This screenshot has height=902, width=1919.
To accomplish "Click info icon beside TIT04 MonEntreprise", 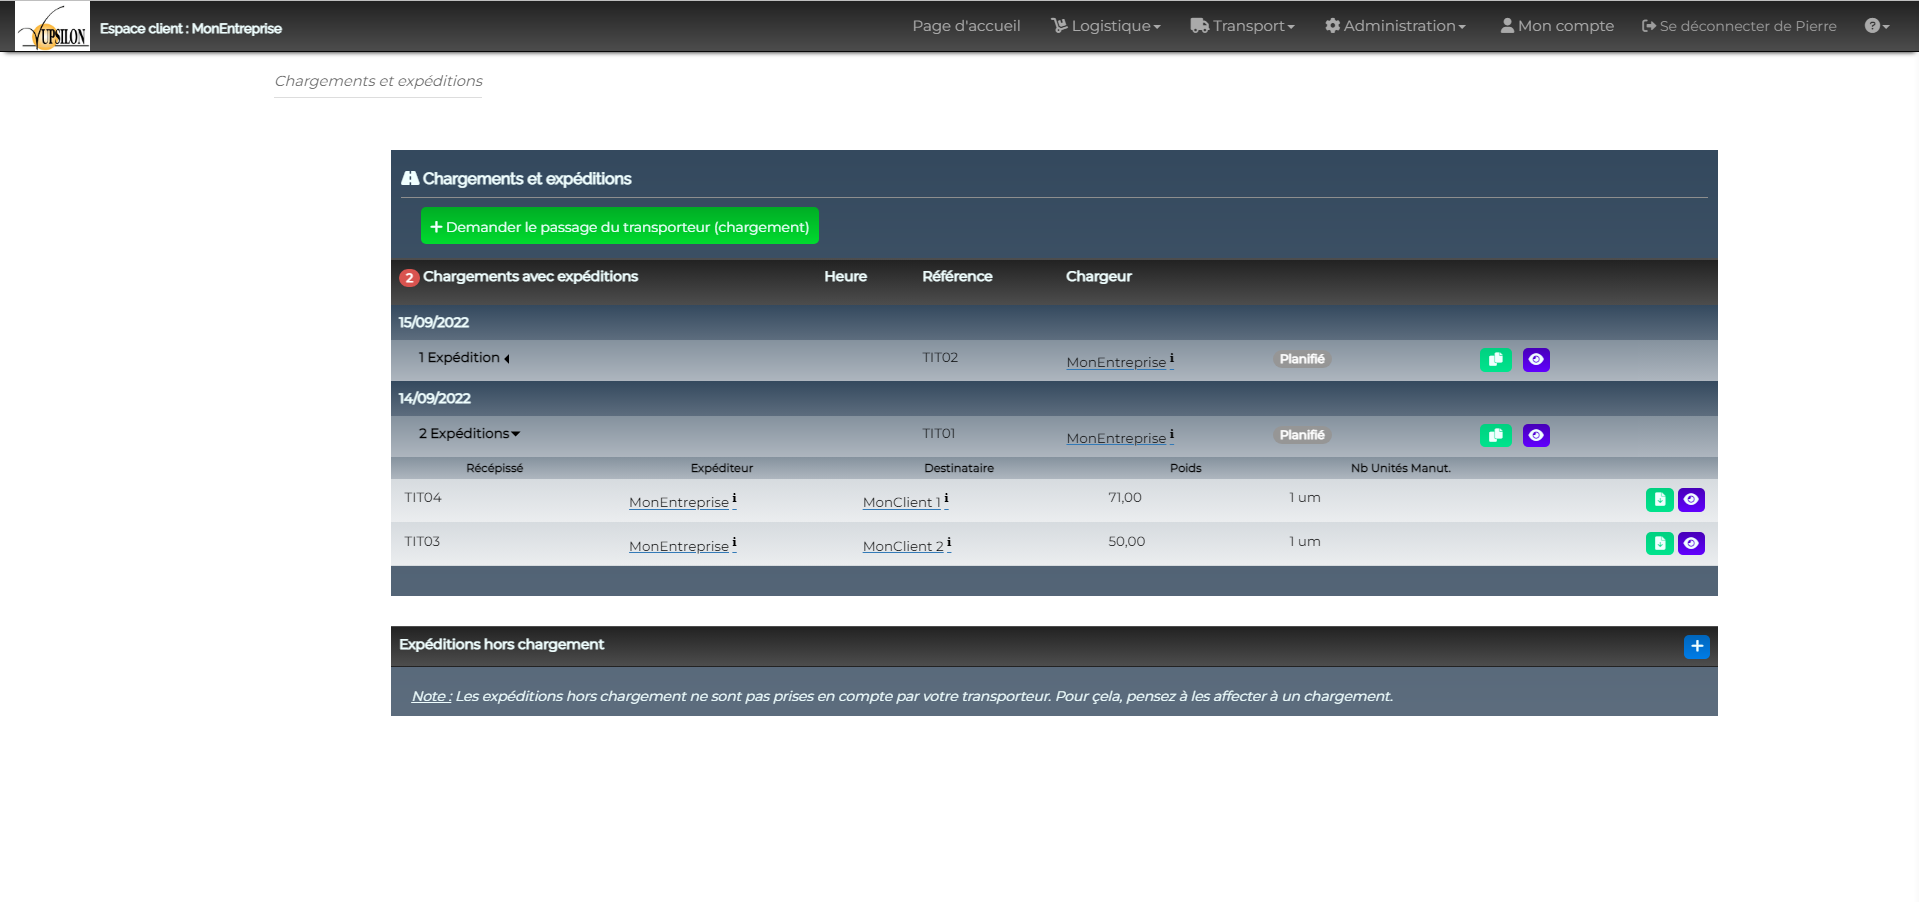I will coord(734,498).
